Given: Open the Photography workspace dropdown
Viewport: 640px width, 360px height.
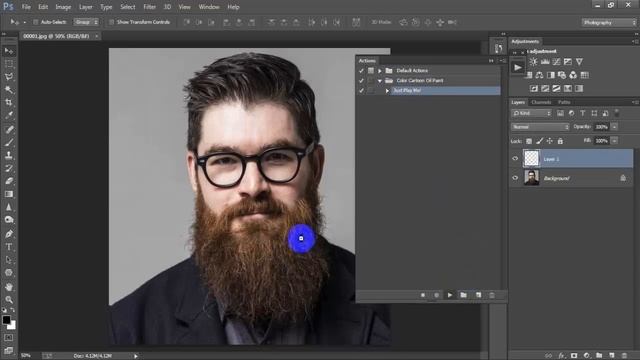Looking at the screenshot, I should [609, 22].
